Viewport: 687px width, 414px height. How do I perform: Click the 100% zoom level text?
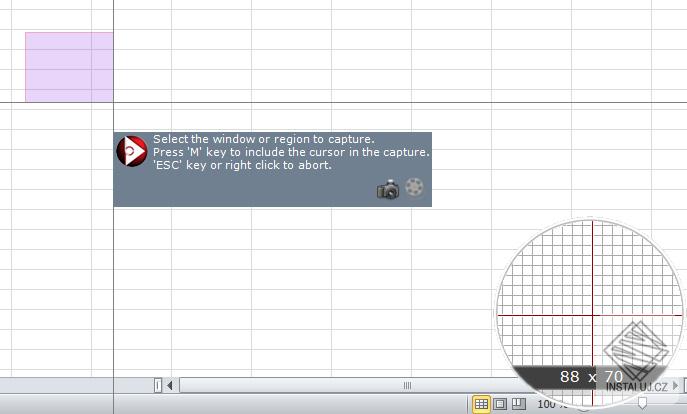(552, 404)
